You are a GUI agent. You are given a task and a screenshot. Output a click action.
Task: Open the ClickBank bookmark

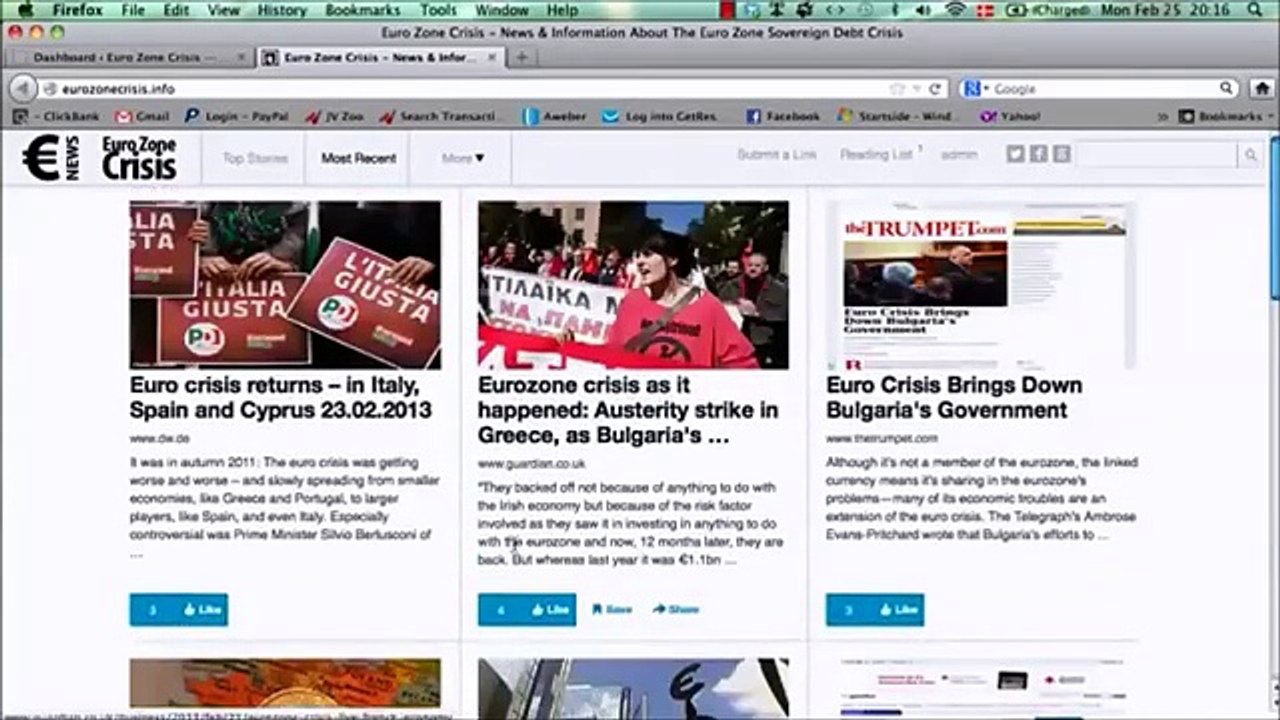(x=56, y=117)
